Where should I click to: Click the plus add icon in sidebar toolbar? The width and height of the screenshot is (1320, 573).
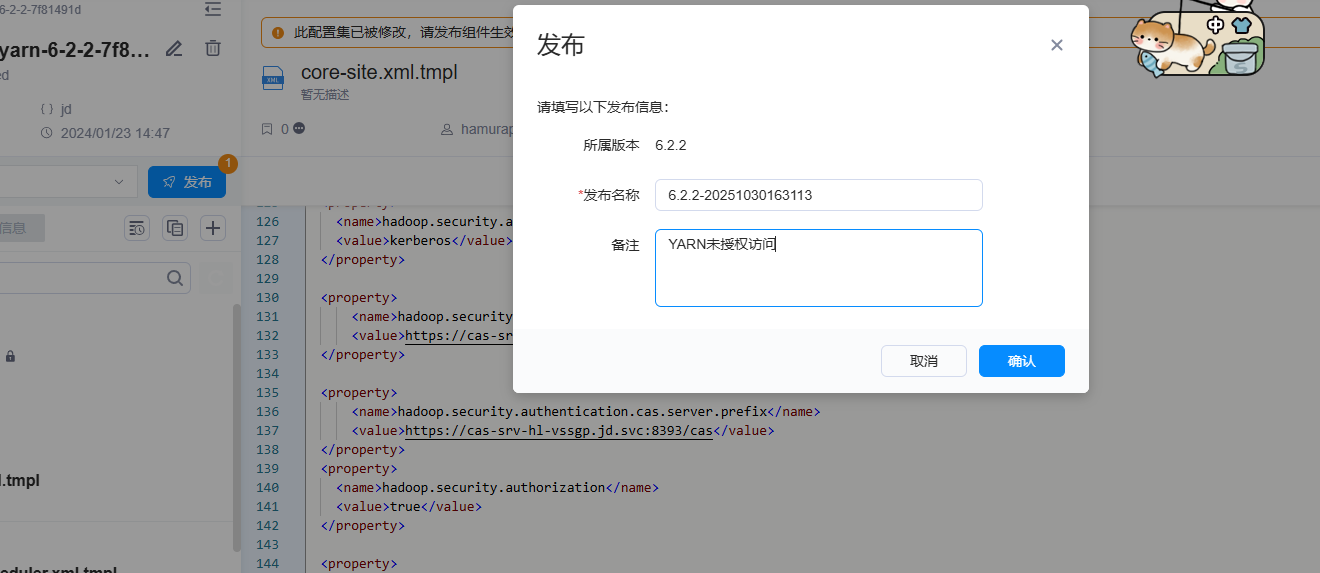point(213,228)
